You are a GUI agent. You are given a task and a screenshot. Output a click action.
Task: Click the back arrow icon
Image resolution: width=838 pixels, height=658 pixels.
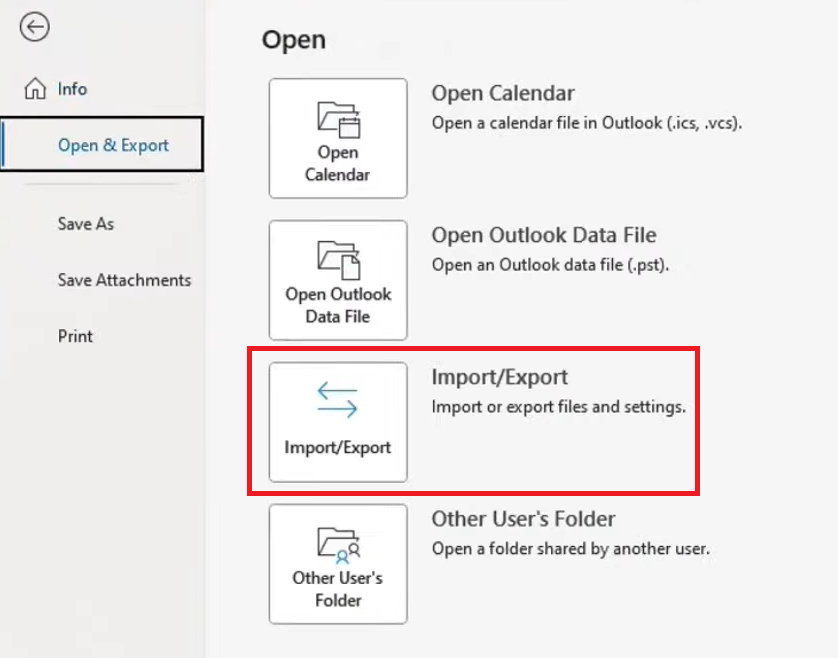pyautogui.click(x=35, y=28)
